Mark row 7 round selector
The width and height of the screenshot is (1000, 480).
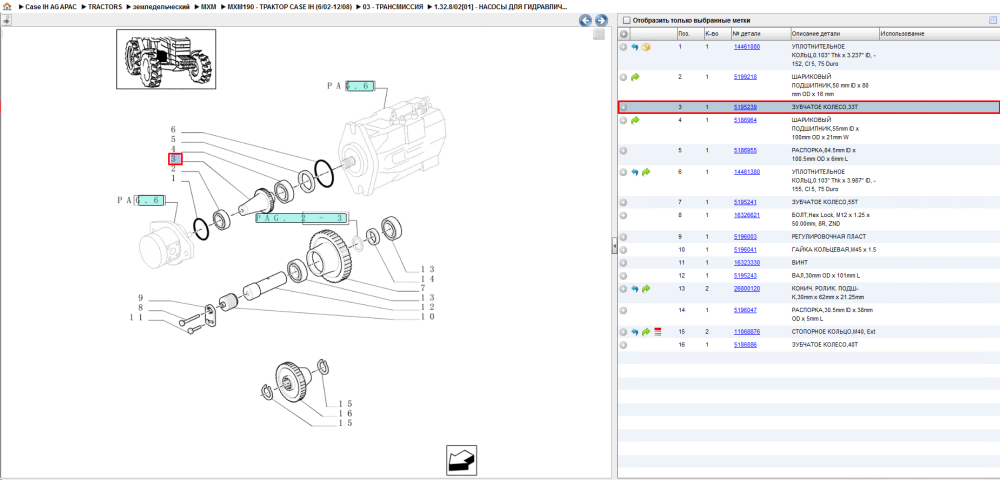(x=624, y=202)
